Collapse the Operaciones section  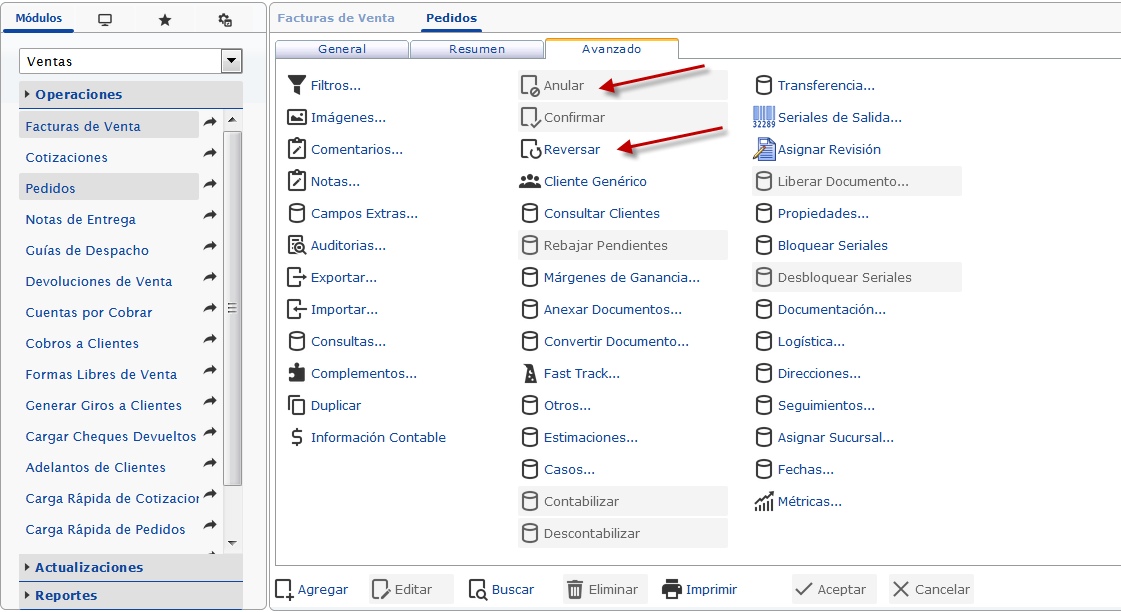(x=131, y=94)
